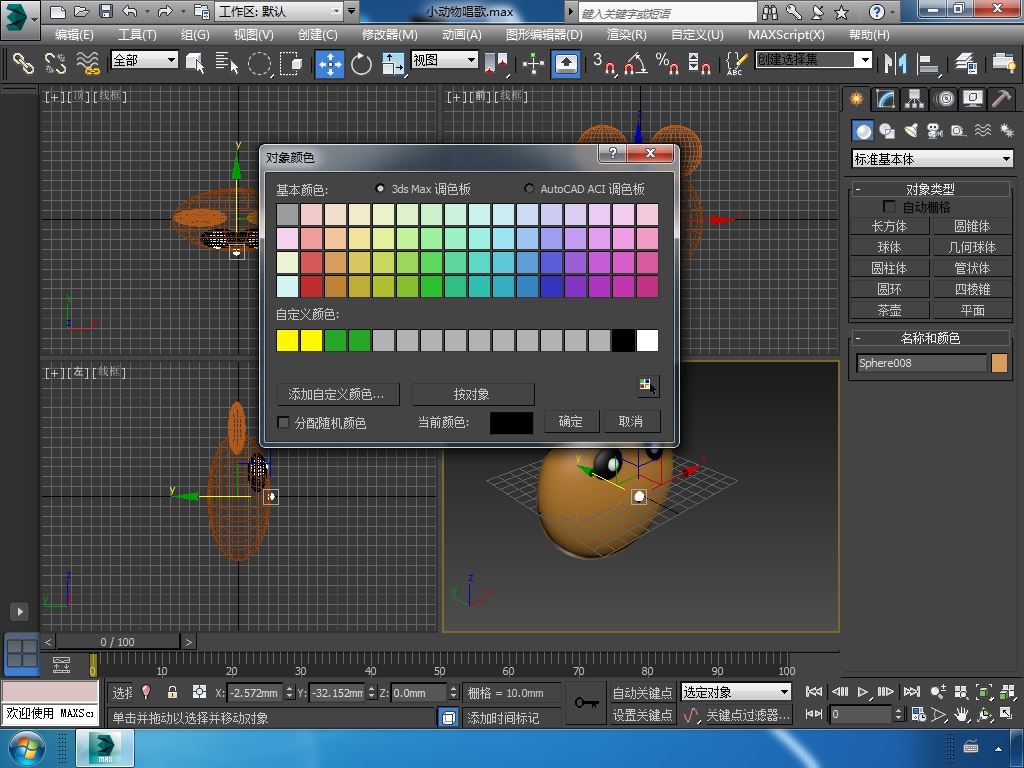Click the 添加自定义颜色... button
Viewport: 1024px width, 768px height.
click(x=336, y=394)
